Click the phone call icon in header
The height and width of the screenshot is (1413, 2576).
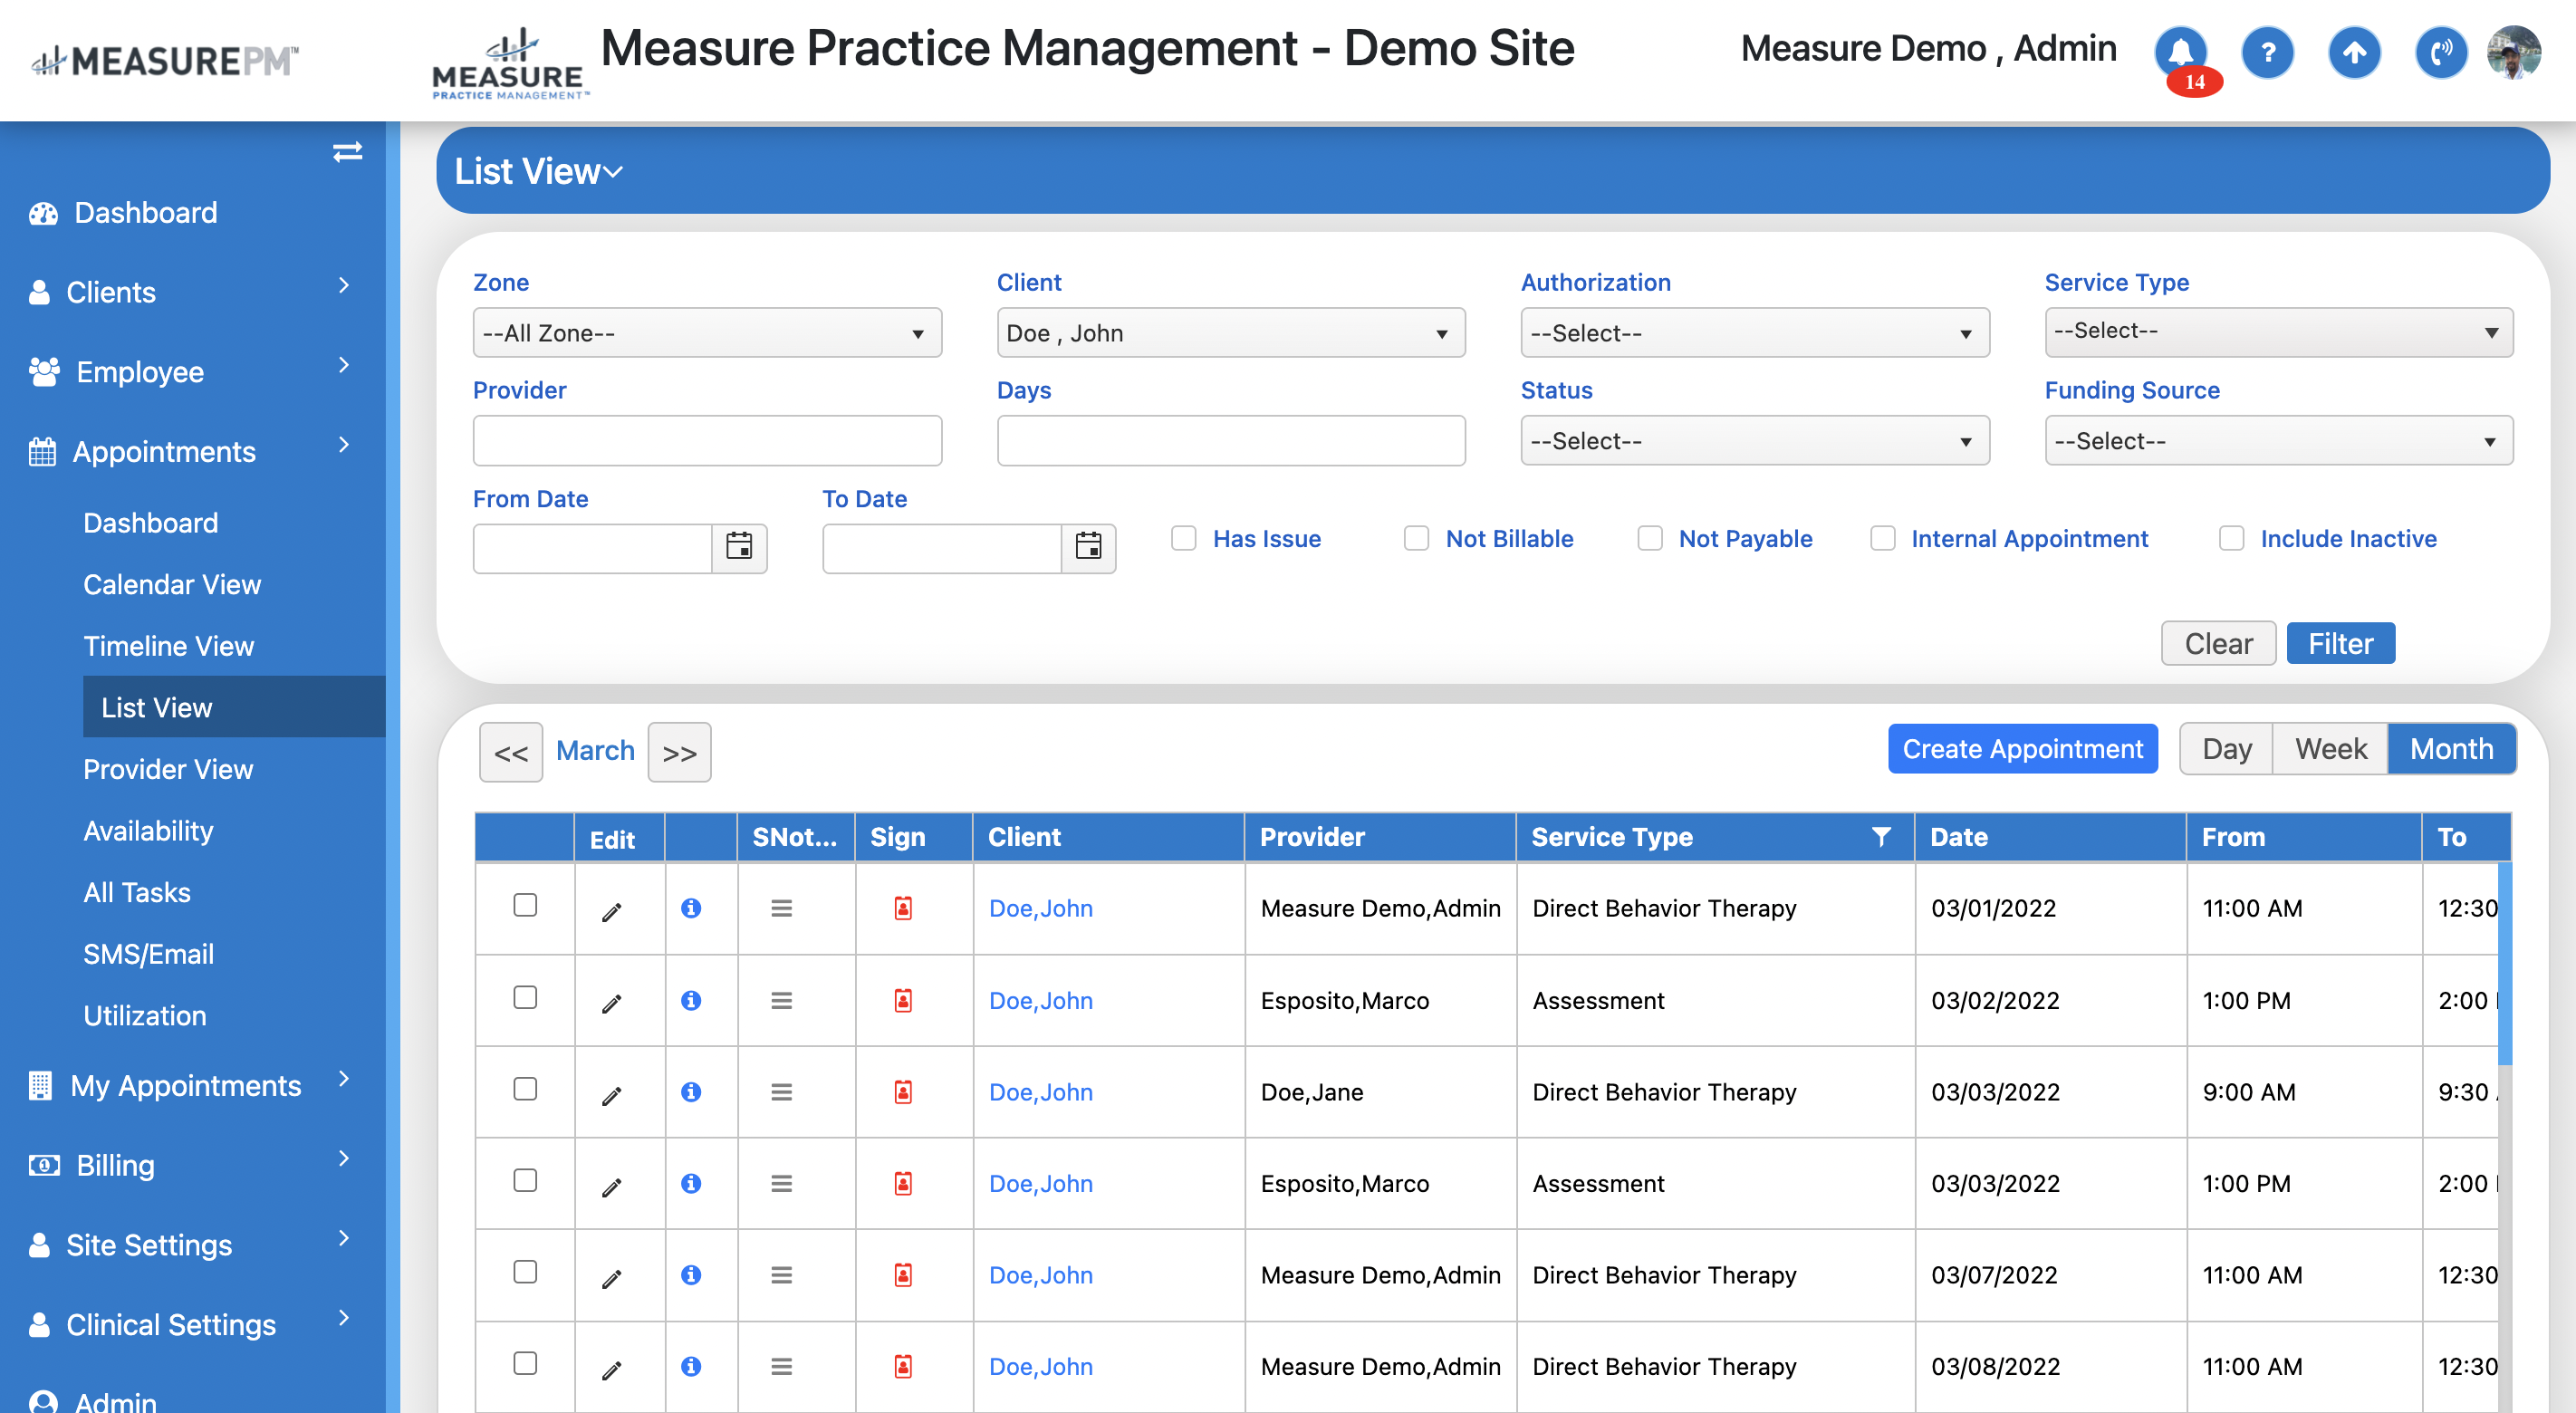click(x=2440, y=52)
